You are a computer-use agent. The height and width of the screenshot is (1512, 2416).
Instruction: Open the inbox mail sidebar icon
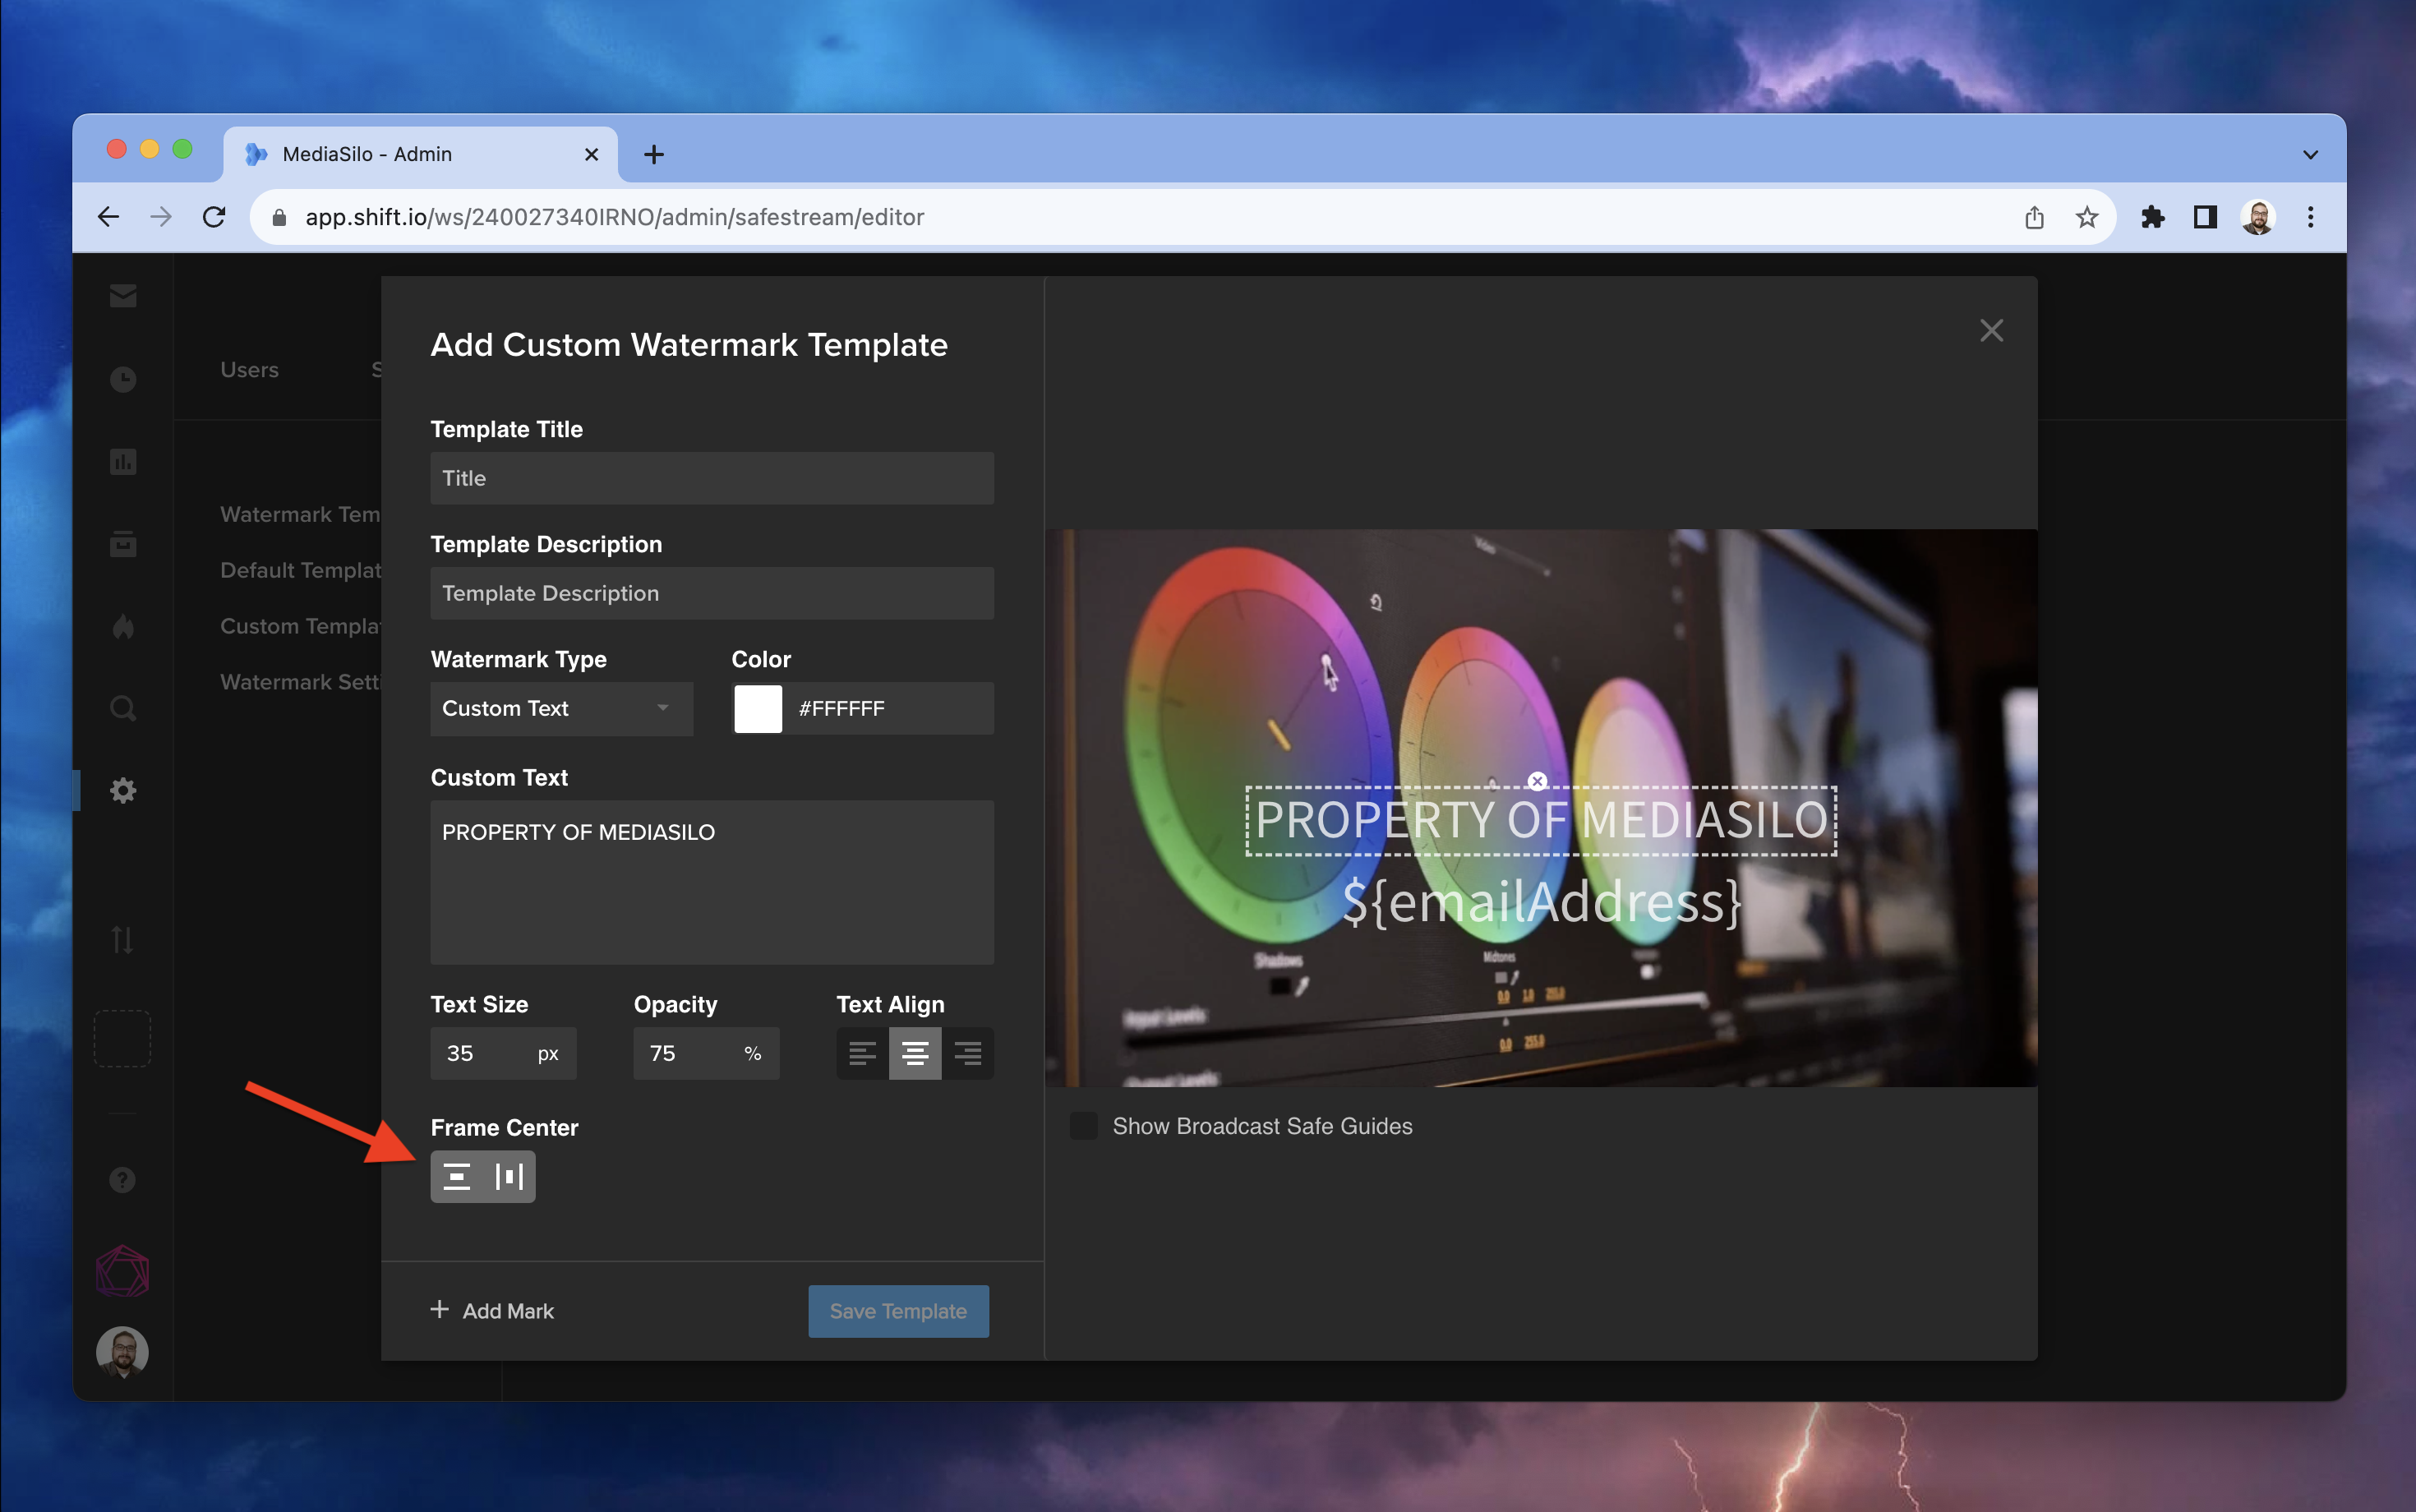[x=123, y=296]
